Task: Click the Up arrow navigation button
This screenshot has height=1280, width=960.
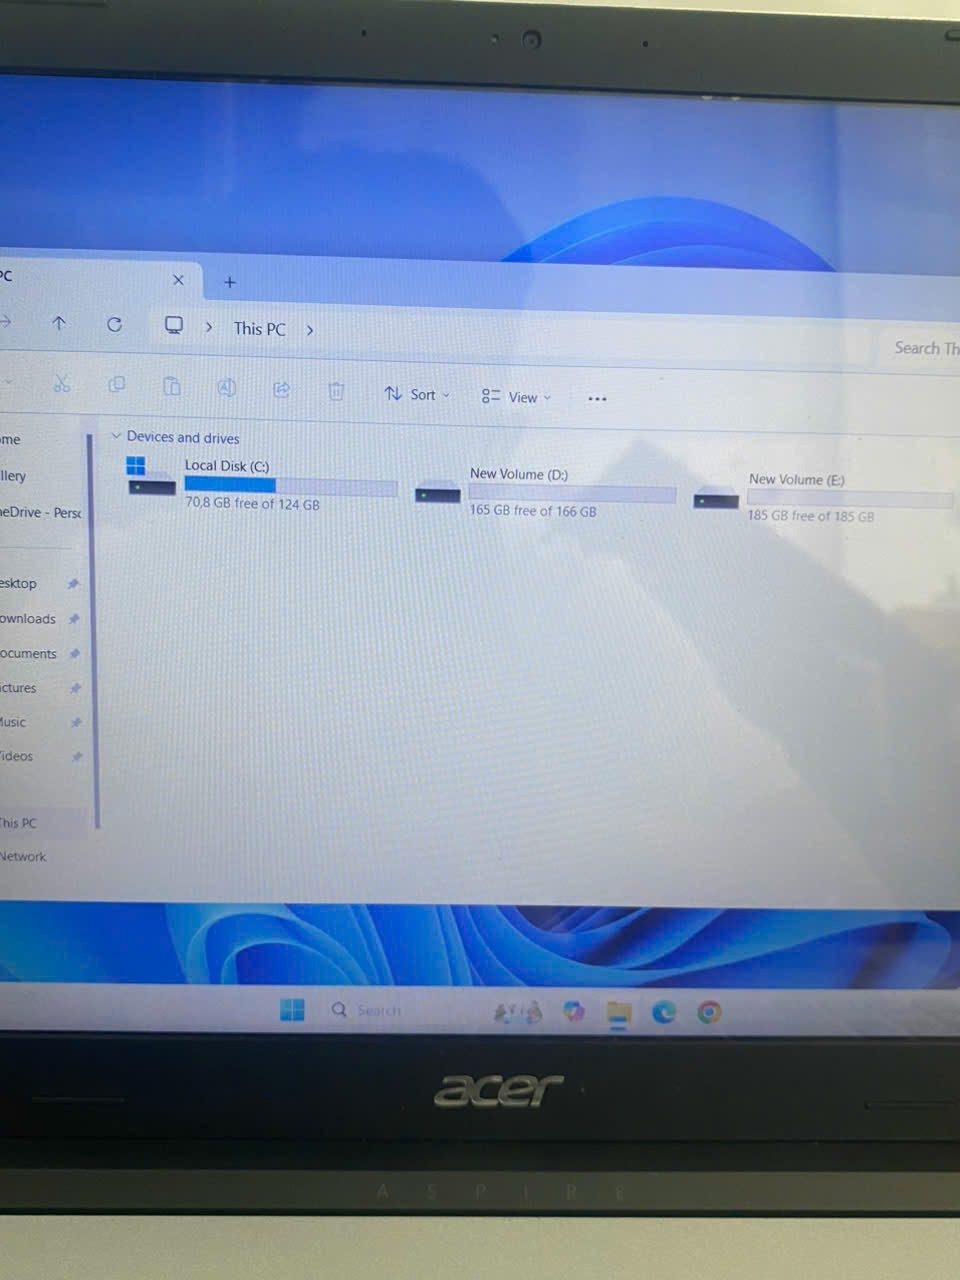Action: tap(59, 323)
